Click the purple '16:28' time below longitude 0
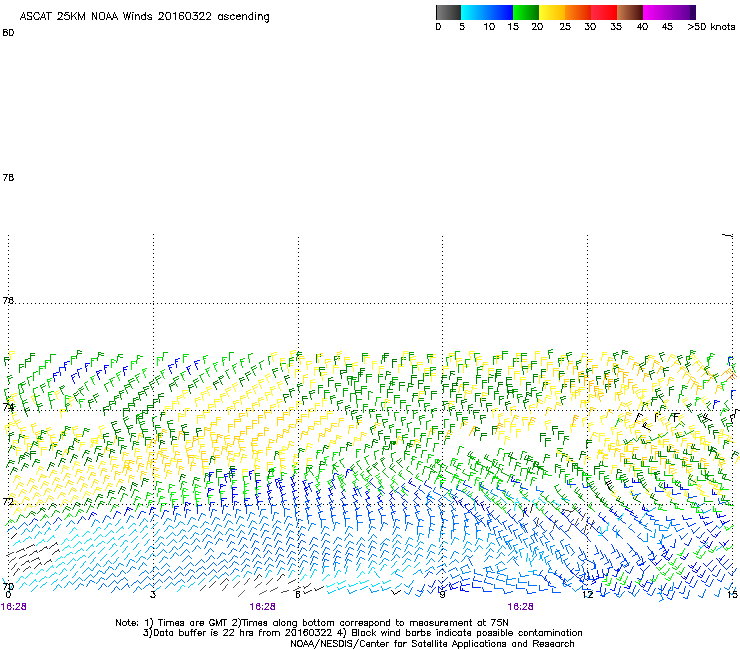Image resolution: width=740 pixels, height=650 pixels. click(x=14, y=607)
